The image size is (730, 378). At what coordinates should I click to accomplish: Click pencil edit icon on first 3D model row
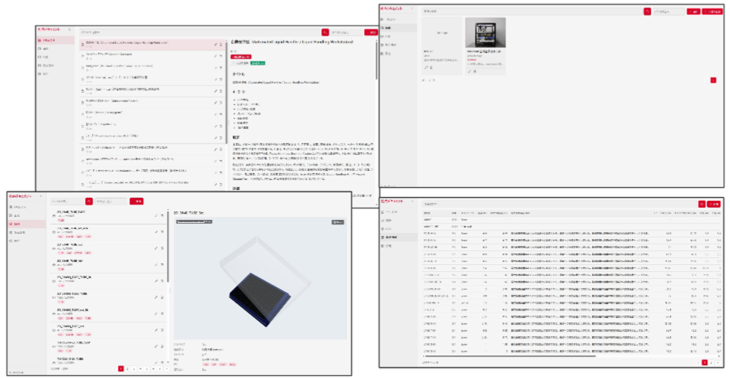[156, 215]
